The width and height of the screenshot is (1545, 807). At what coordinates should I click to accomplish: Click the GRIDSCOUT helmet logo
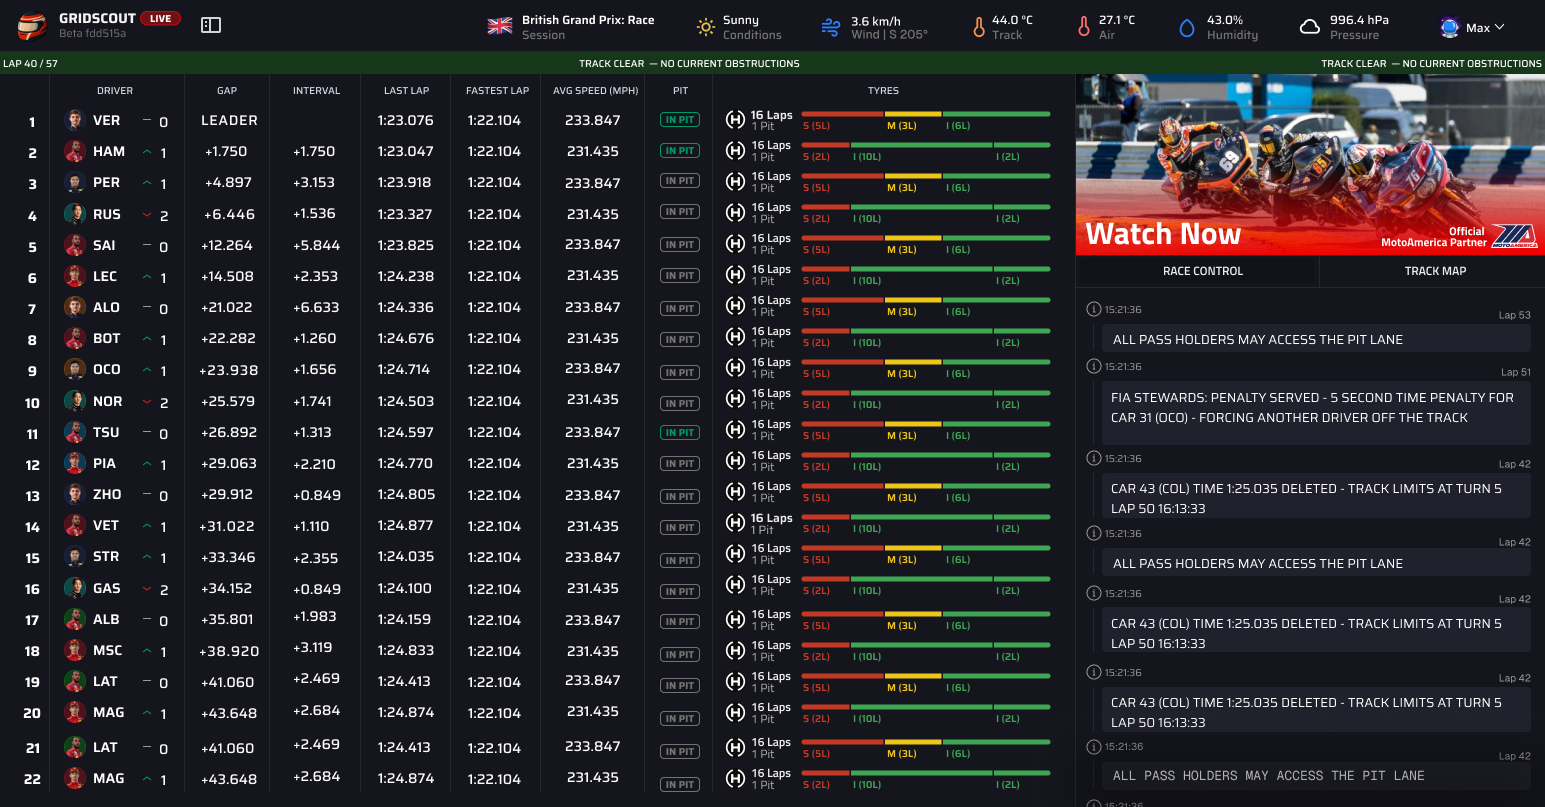tap(31, 26)
